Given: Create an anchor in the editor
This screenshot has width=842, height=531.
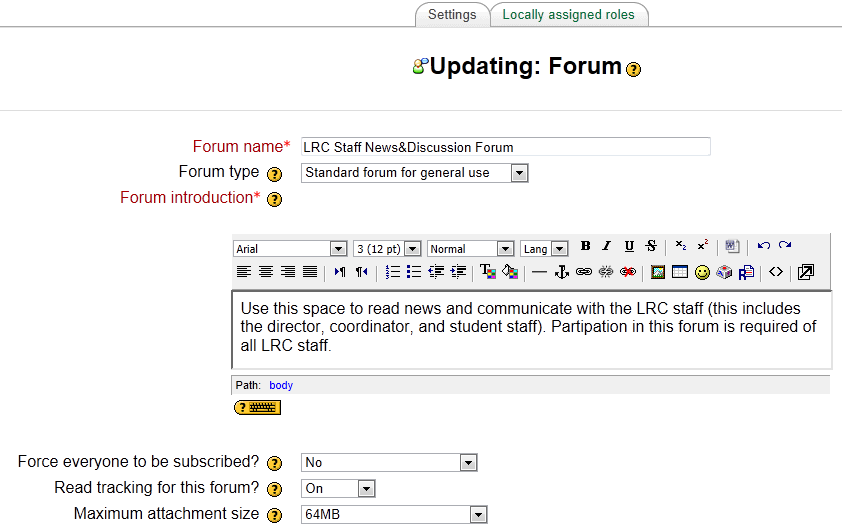Looking at the screenshot, I should click(561, 272).
